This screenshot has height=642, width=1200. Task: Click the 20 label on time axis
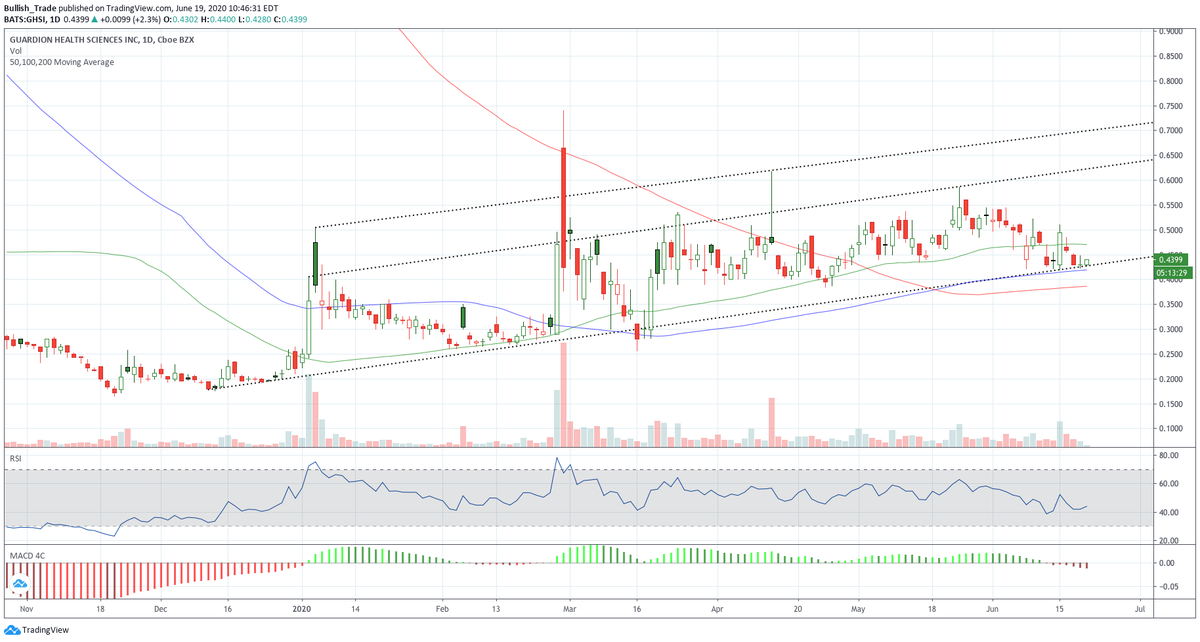797,607
